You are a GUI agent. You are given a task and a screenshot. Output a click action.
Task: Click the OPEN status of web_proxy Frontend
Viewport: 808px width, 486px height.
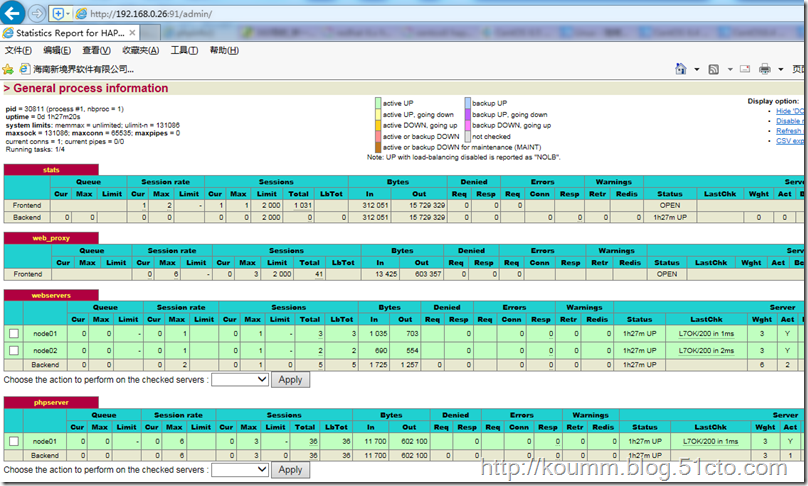667,274
